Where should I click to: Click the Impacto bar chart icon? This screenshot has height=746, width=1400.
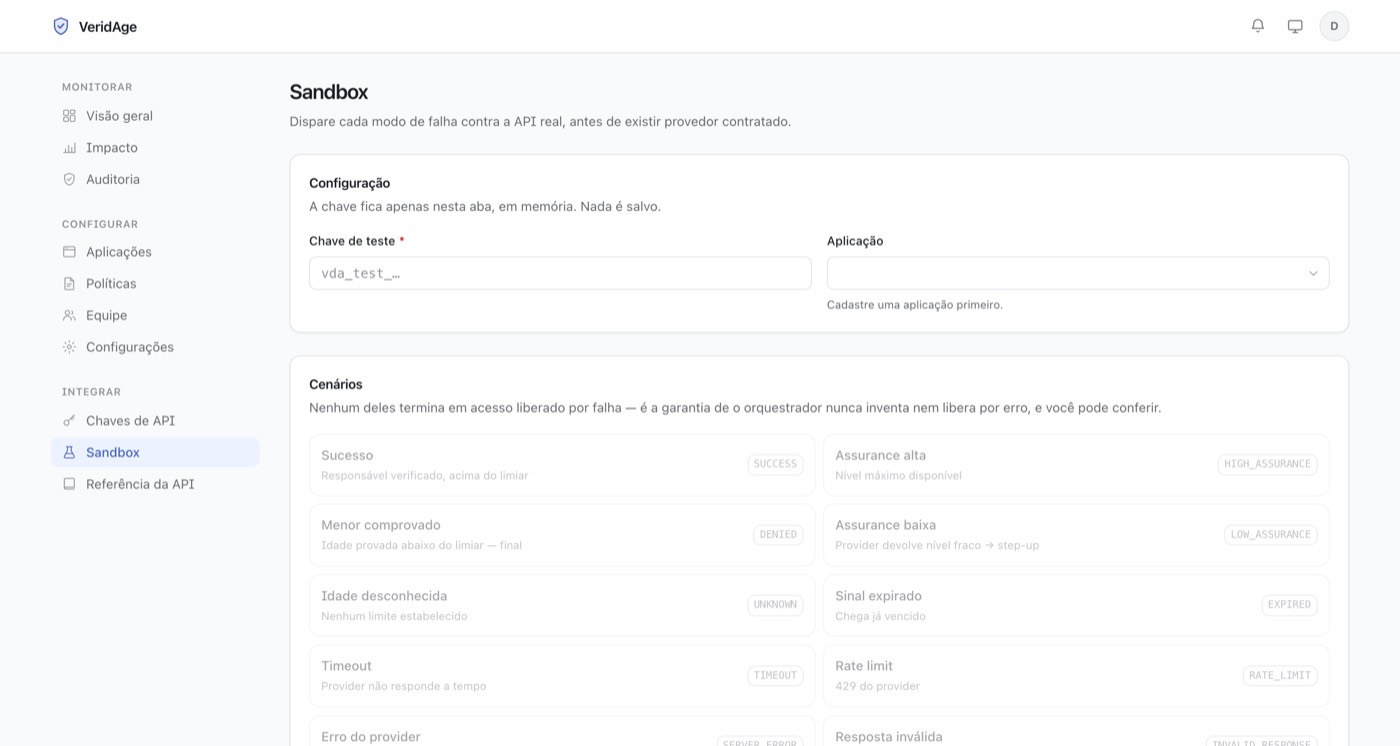69,148
